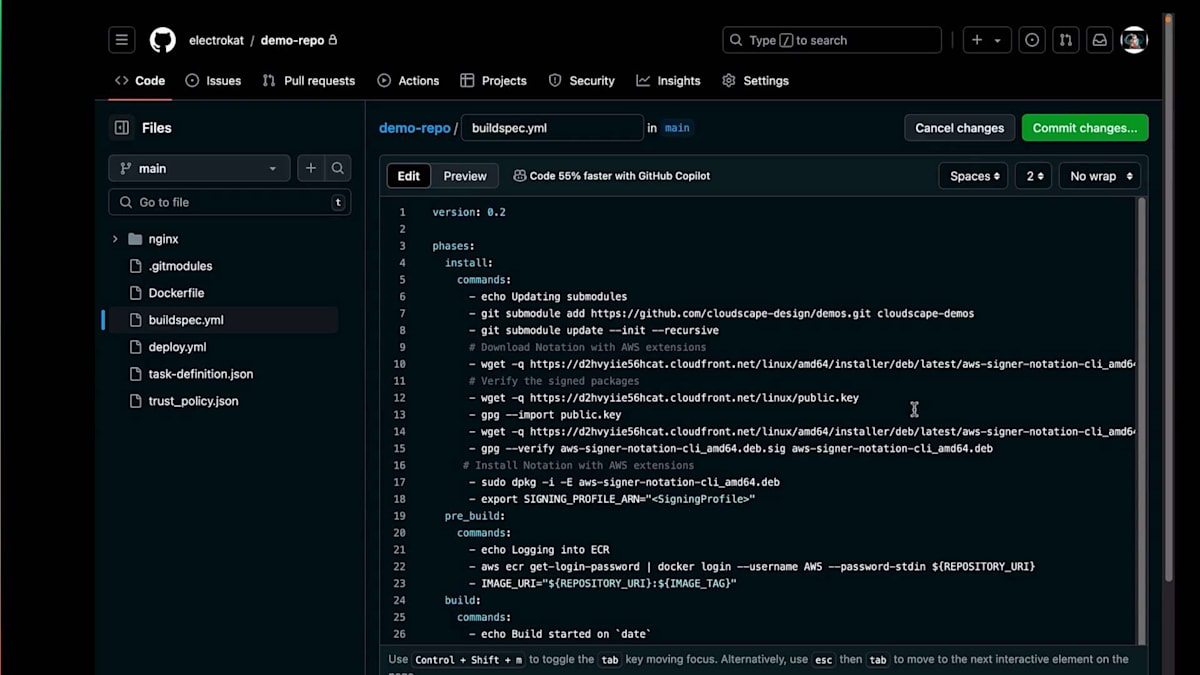This screenshot has height=675, width=1200.
Task: Click the Copilot icon in editor toolbar
Action: pyautogui.click(x=520, y=176)
